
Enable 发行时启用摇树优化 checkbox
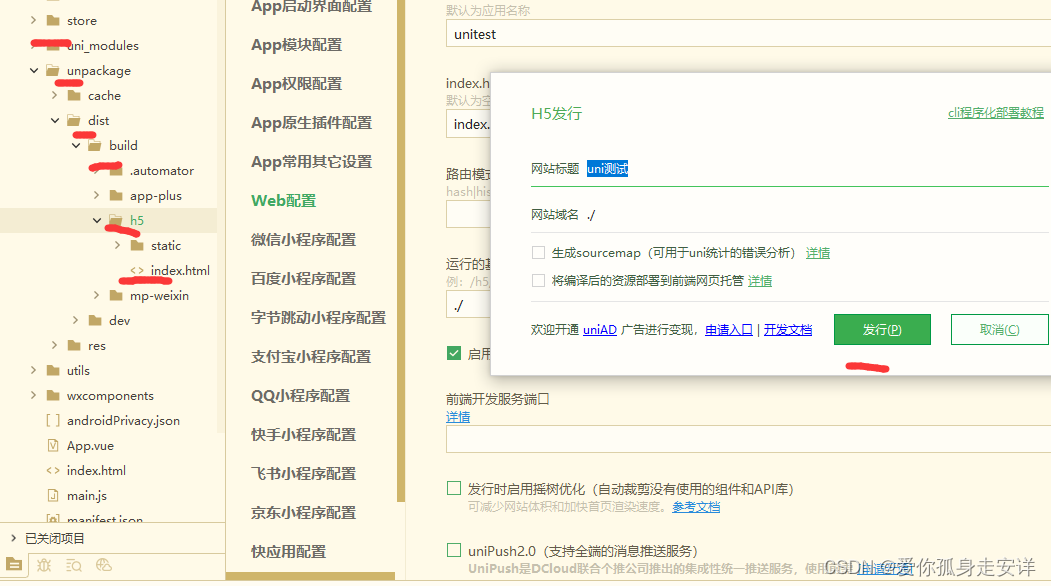pyautogui.click(x=453, y=487)
